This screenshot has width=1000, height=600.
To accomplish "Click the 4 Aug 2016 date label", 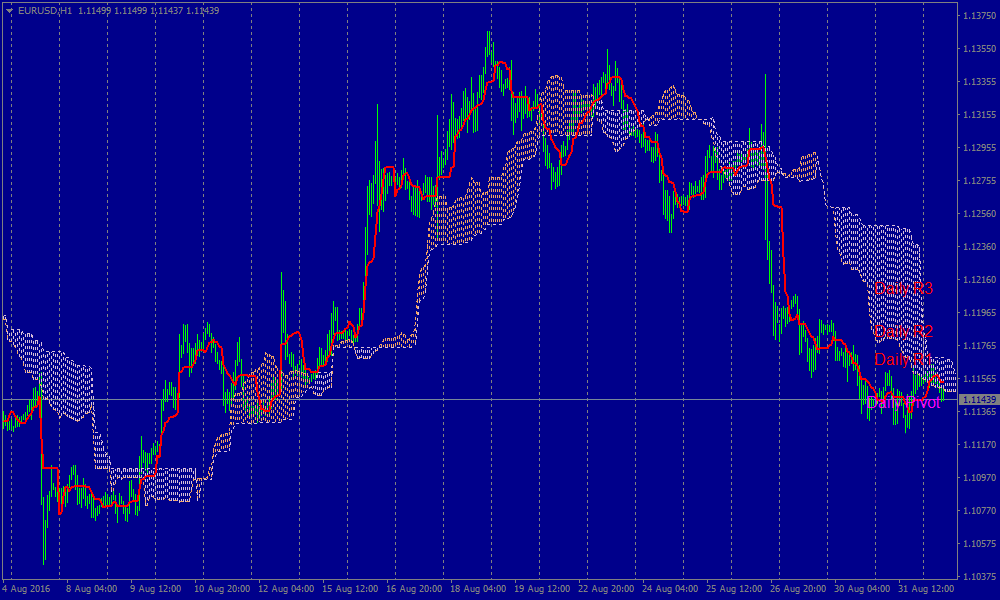I will tap(27, 589).
